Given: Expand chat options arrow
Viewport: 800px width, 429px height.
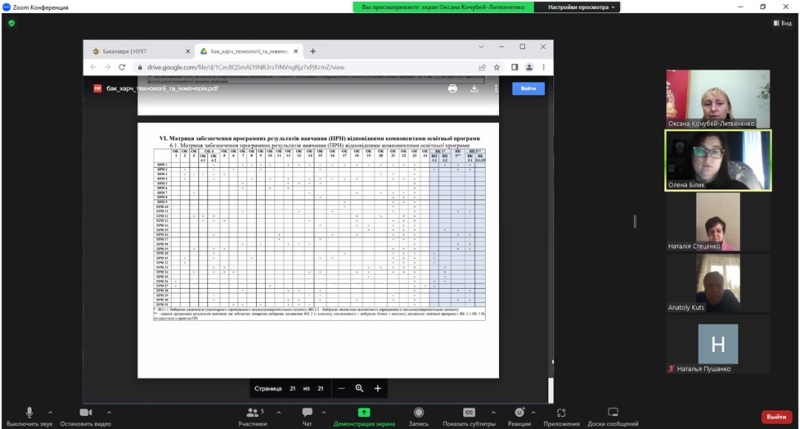Looking at the screenshot, I should pyautogui.click(x=323, y=412).
